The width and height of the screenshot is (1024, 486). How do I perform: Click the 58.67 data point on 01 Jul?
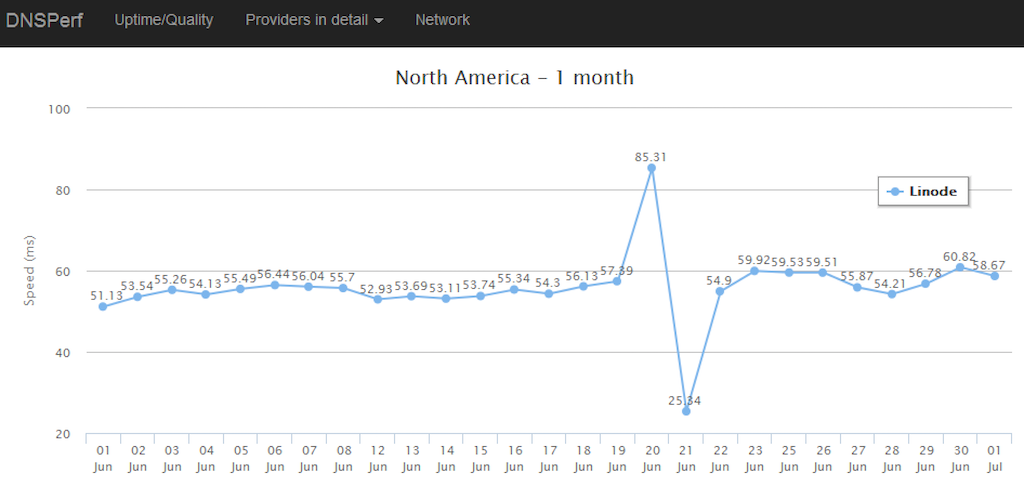pos(994,276)
